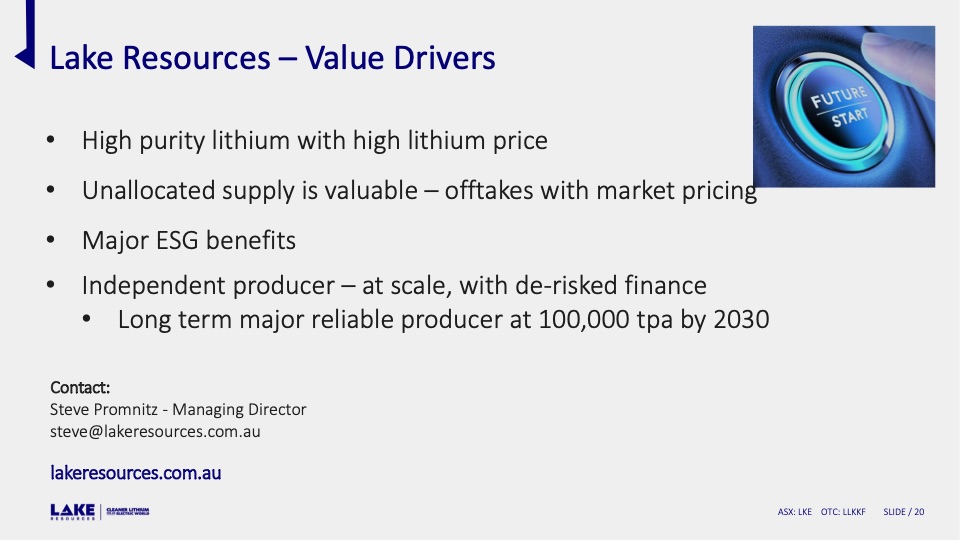Click the 100,000 tpa by 2030 sub-bullet
This screenshot has height=540, width=960.
coord(443,320)
